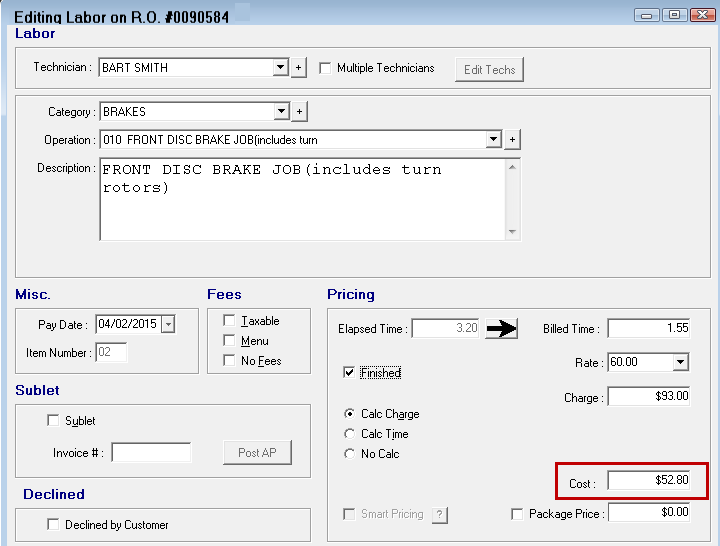
Task: Check the Taxable fee option
Action: pos(230,321)
